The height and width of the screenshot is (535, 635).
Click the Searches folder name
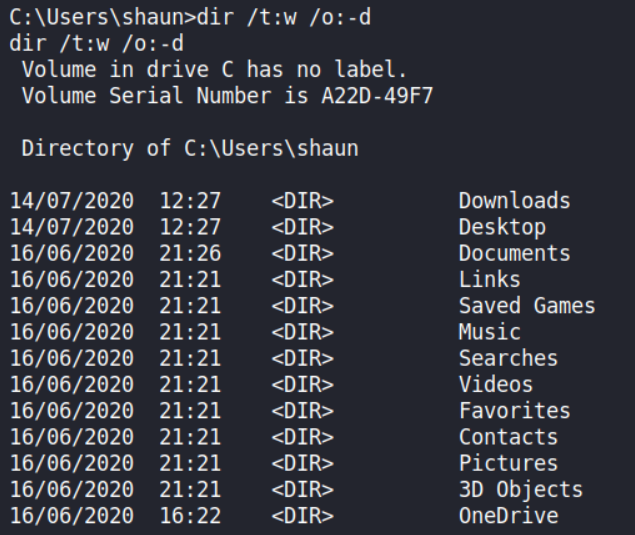[x=508, y=358]
